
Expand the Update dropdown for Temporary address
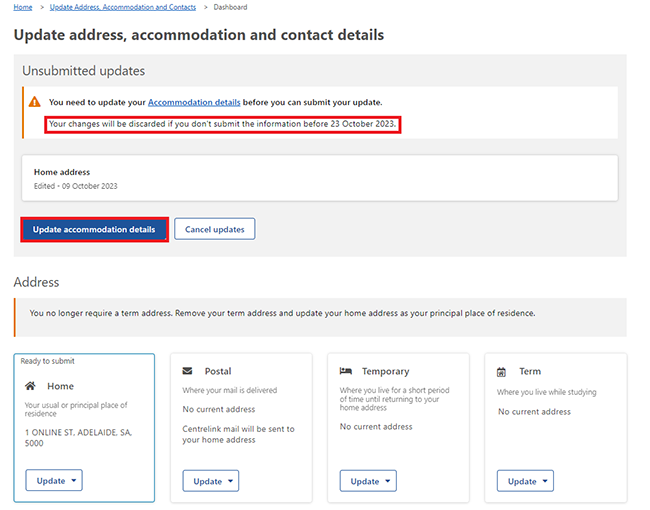[369, 481]
